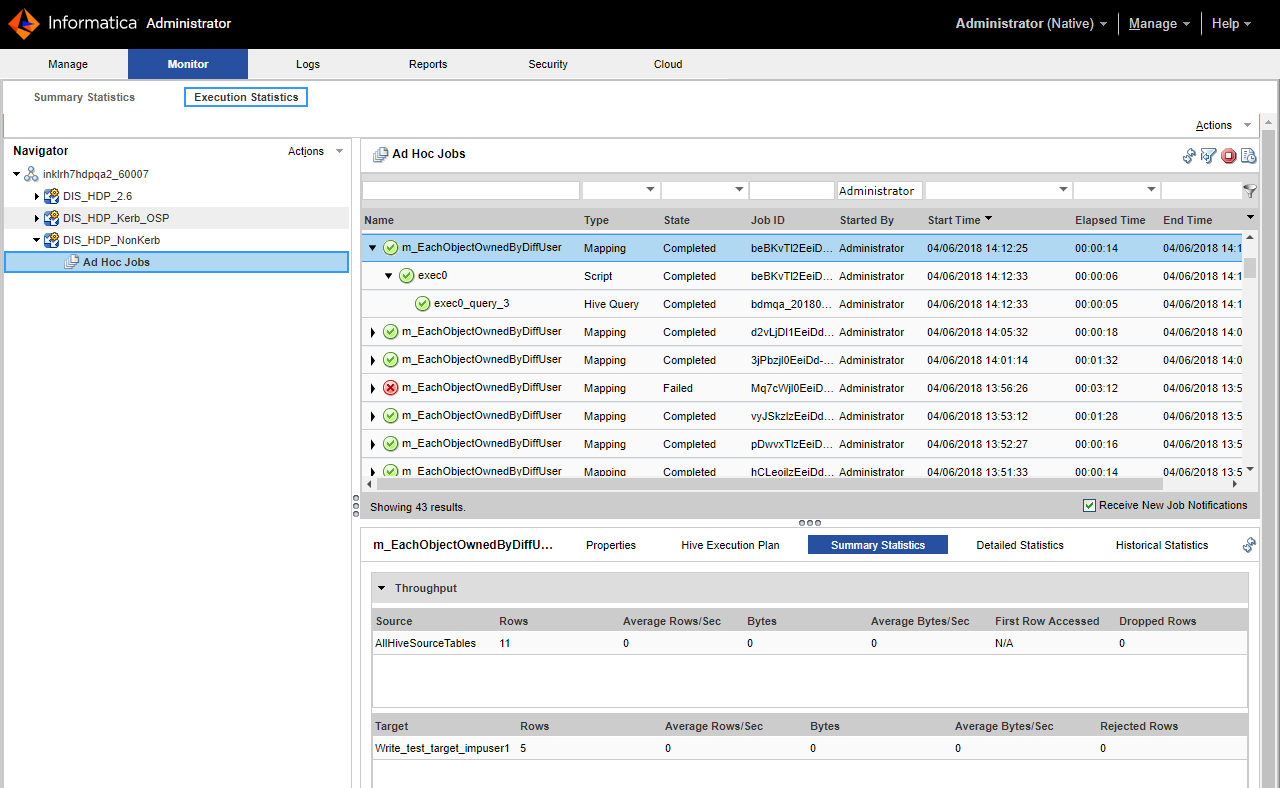Screen dimensions: 1280x788
Task: Open the Properties detail tab
Action: tap(611, 545)
